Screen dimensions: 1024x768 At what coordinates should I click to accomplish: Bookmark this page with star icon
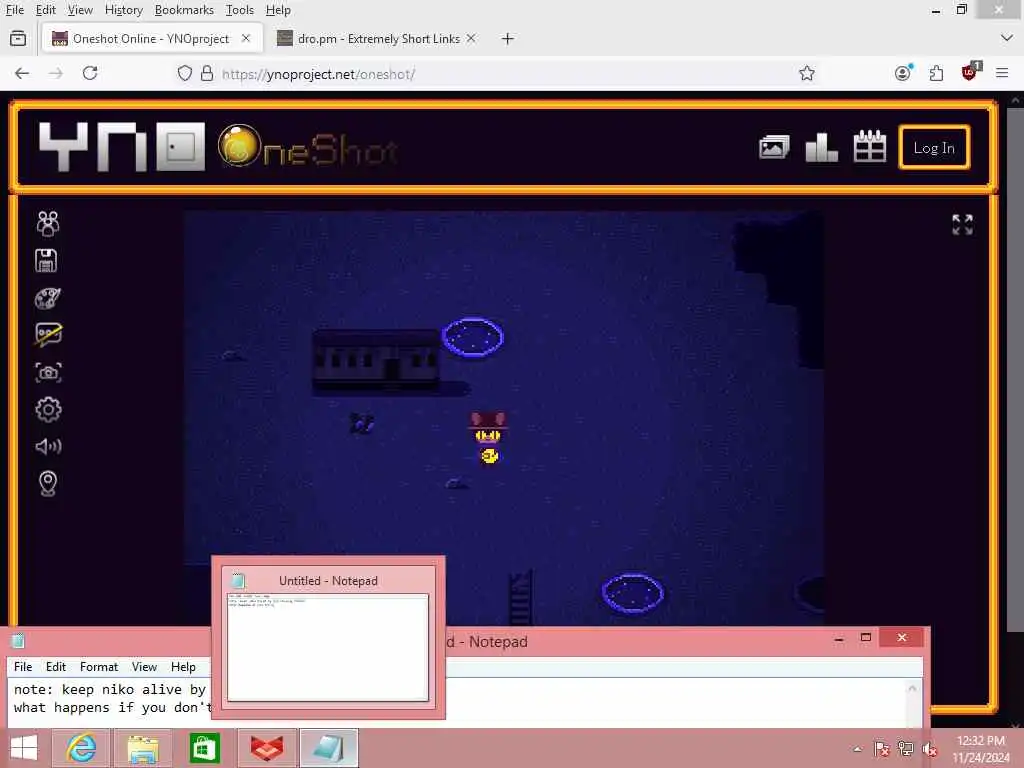[807, 73]
